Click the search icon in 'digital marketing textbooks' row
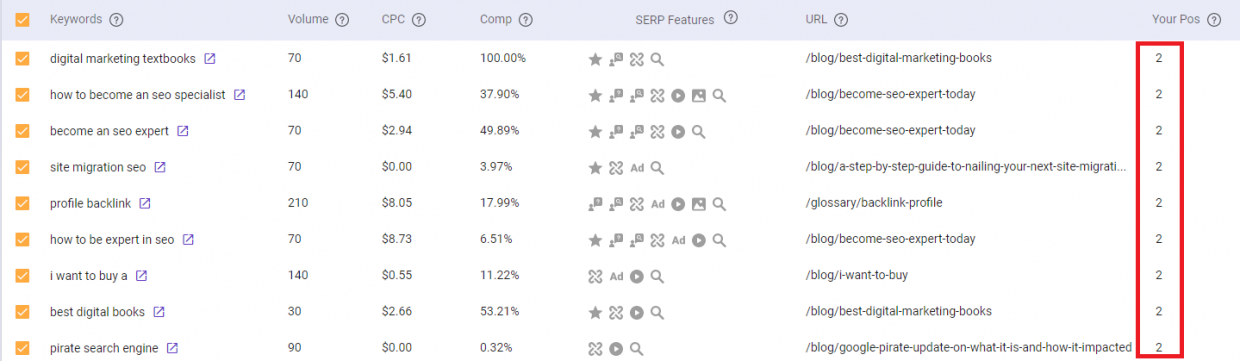Image resolution: width=1240 pixels, height=361 pixels. (x=657, y=59)
